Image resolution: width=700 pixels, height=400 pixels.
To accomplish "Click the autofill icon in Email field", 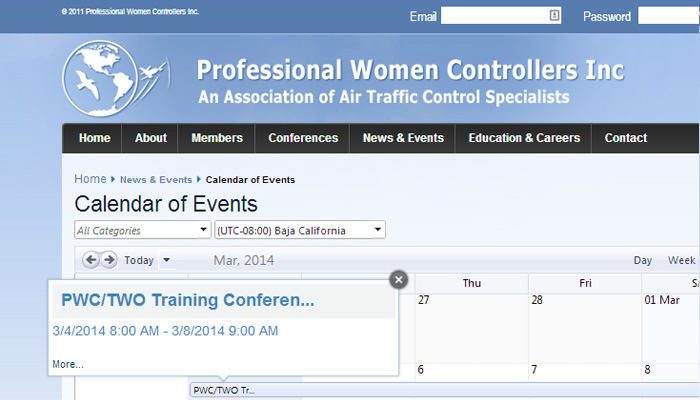I will tap(554, 16).
